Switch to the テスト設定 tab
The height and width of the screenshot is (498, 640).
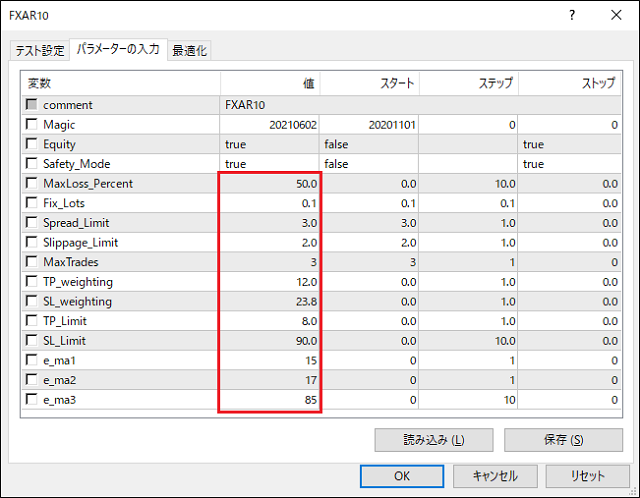pyautogui.click(x=40, y=51)
